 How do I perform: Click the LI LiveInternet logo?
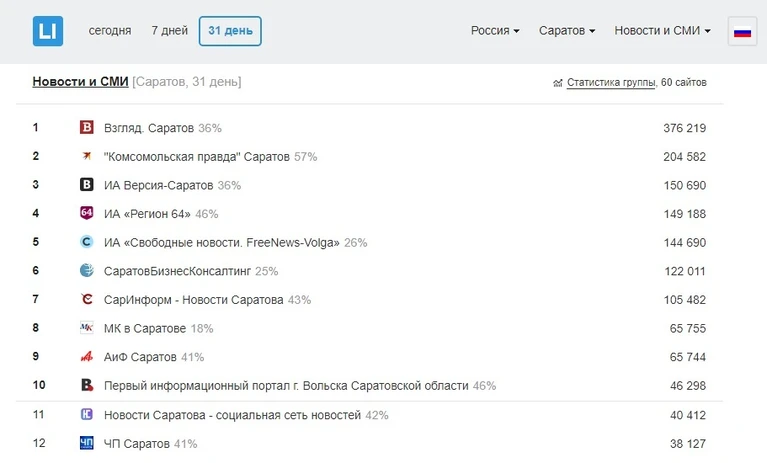[x=48, y=31]
